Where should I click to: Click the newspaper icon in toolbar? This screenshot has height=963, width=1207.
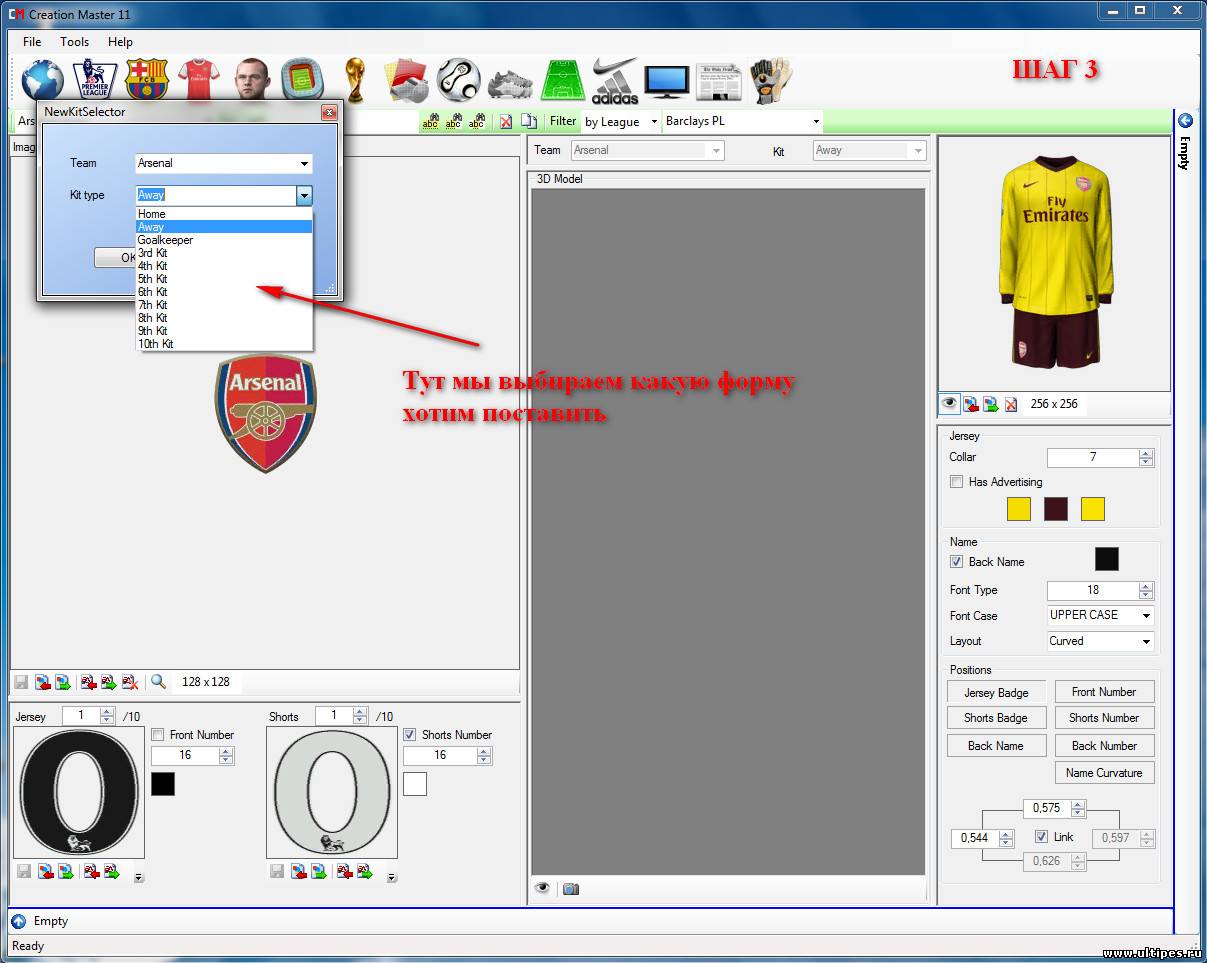coord(718,80)
